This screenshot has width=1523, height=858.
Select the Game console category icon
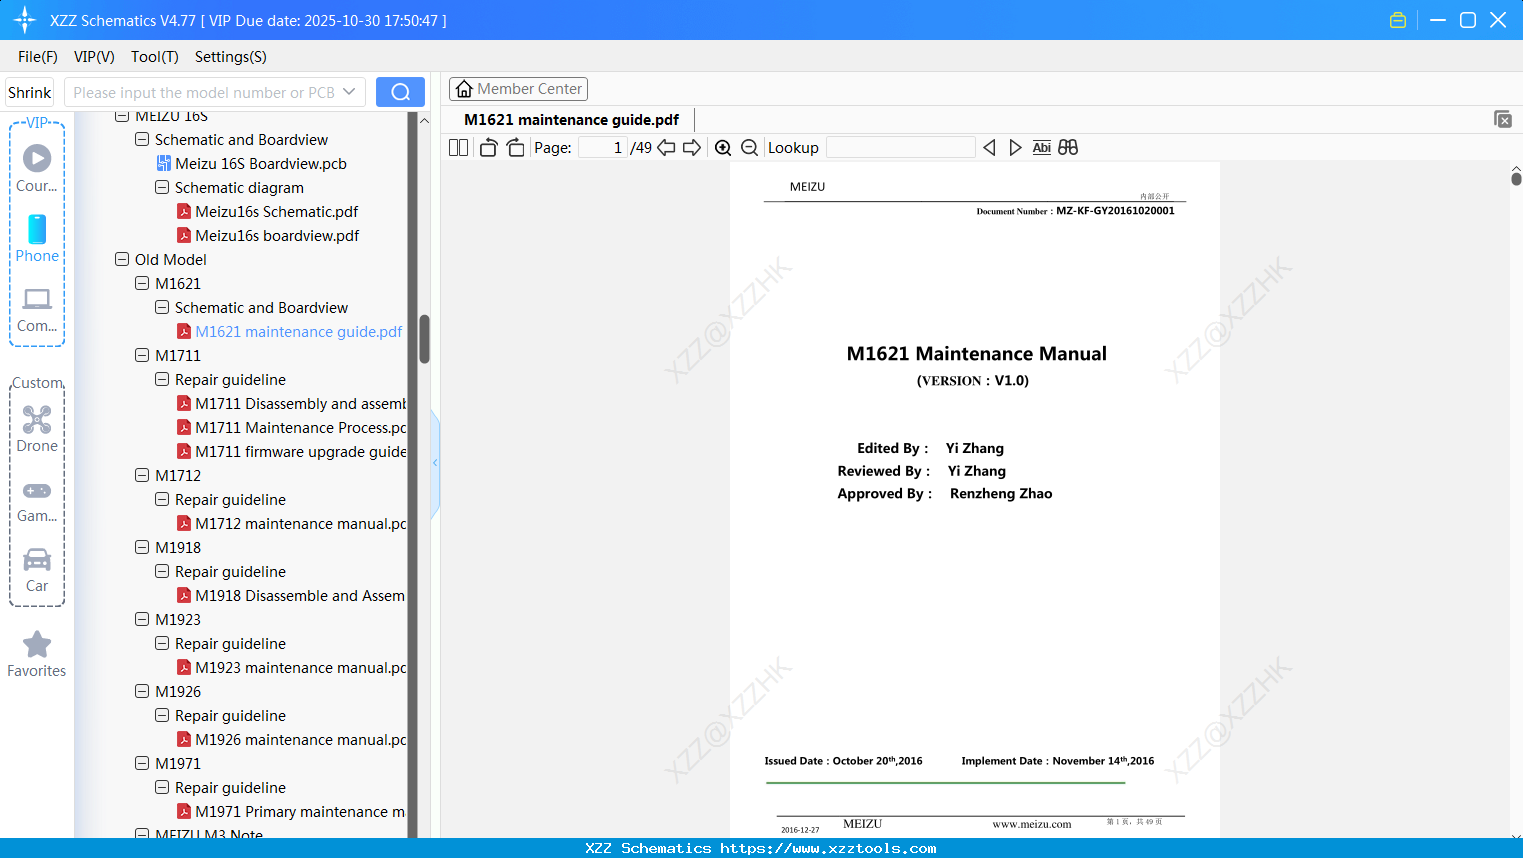(x=37, y=500)
